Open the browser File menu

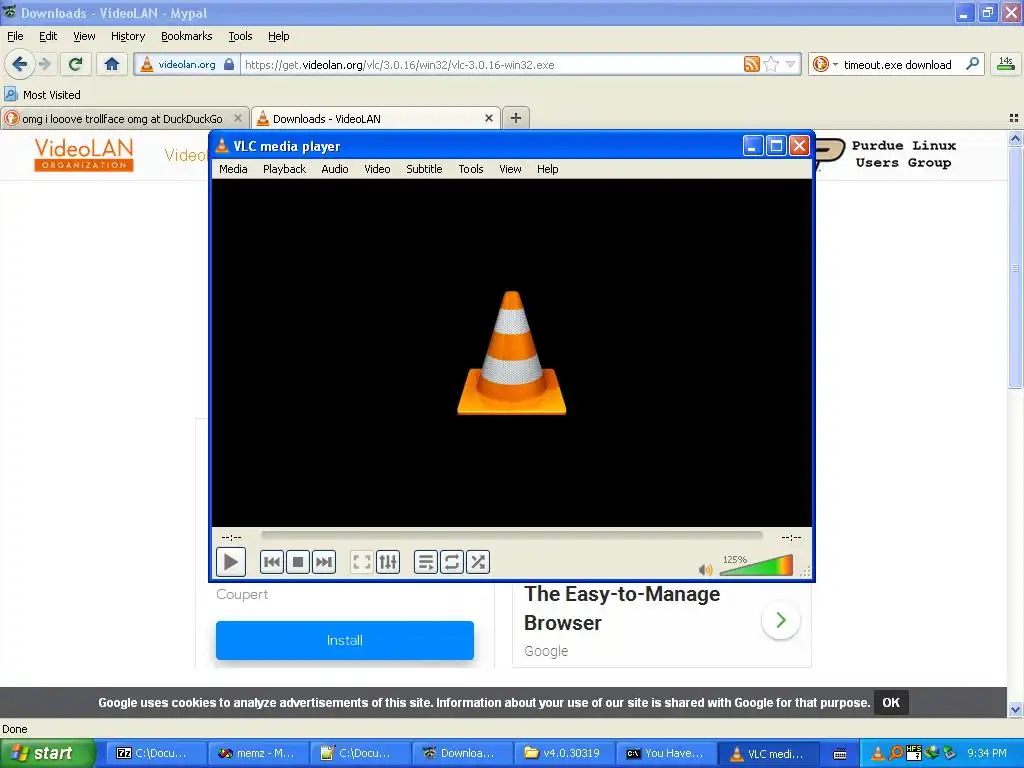15,37
